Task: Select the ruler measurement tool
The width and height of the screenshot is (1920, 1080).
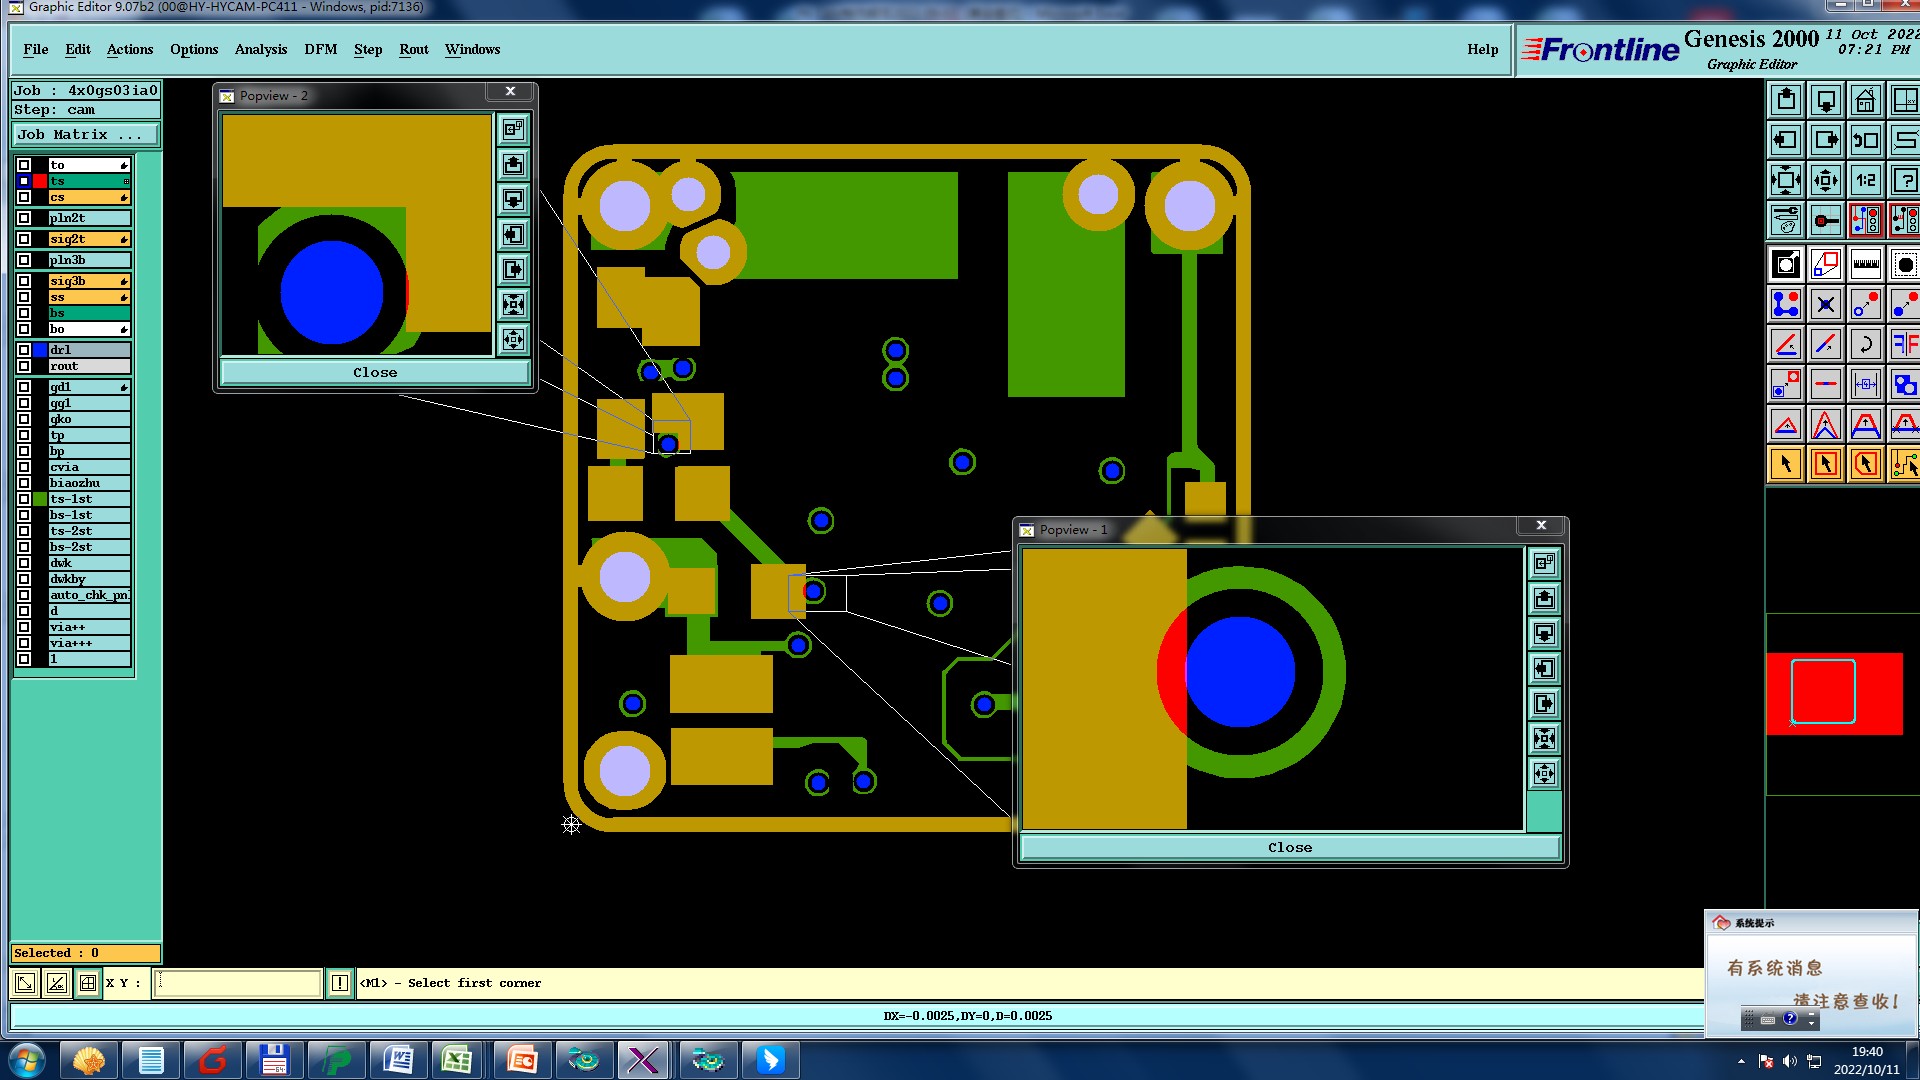Action: point(1865,265)
